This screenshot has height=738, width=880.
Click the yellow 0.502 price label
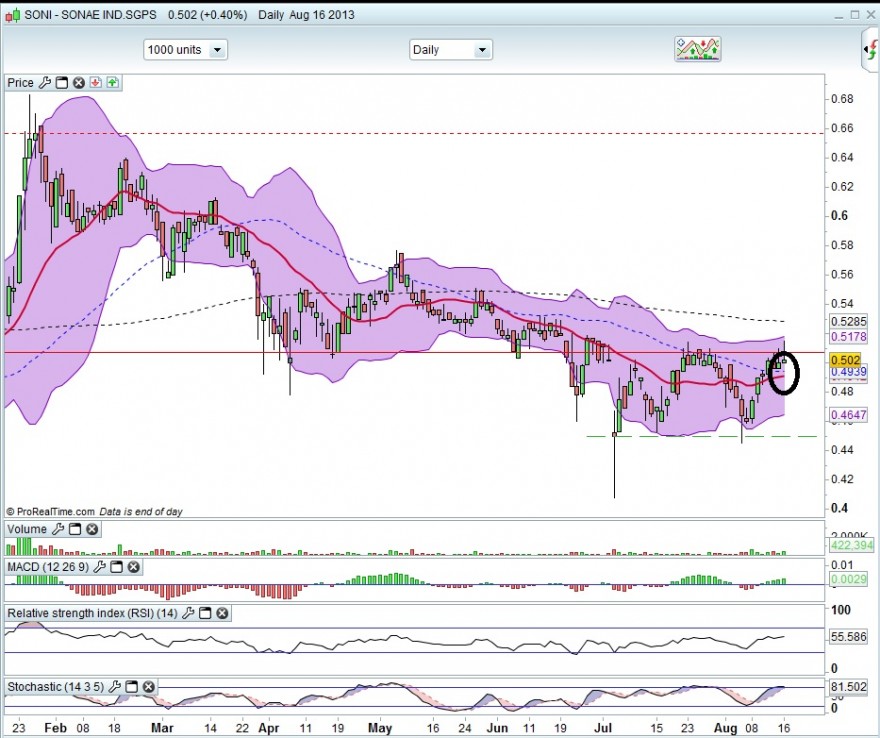point(845,360)
